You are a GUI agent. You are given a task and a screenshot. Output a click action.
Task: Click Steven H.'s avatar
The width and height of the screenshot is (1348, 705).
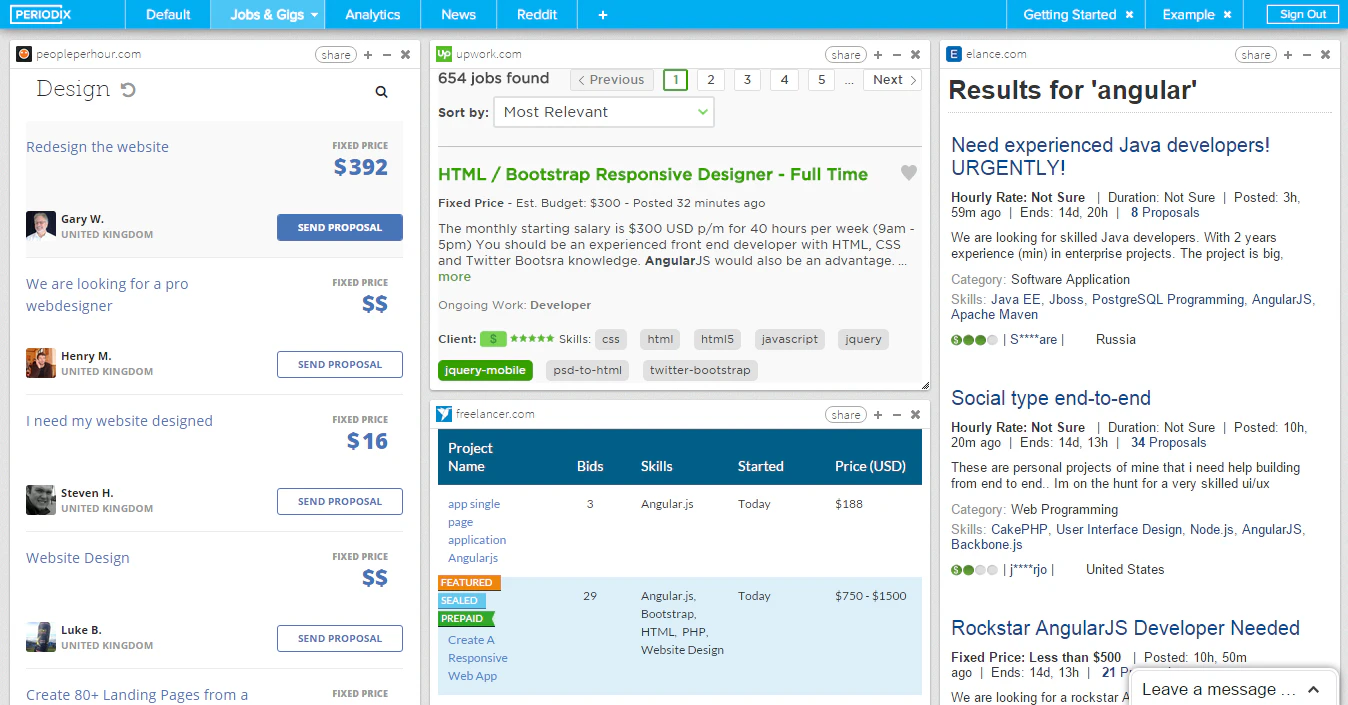(x=41, y=500)
